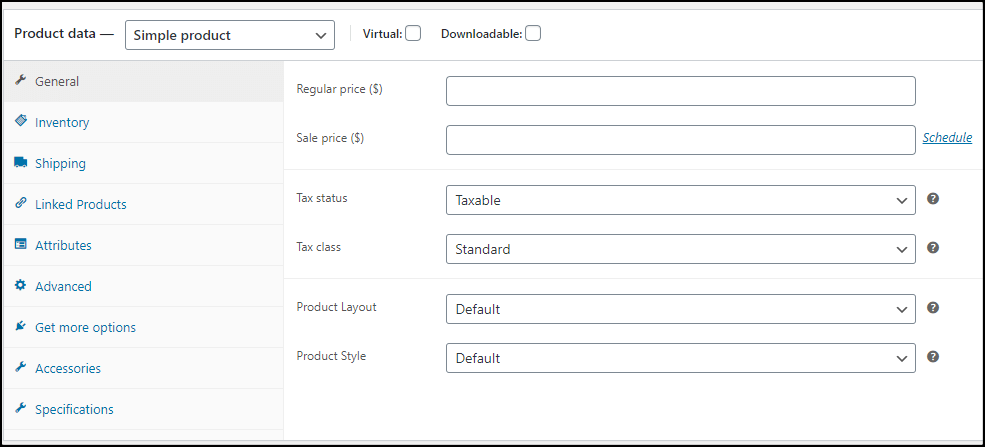Viewport: 985px width, 447px height.
Task: Enable the Virtual checkbox
Action: coord(413,33)
